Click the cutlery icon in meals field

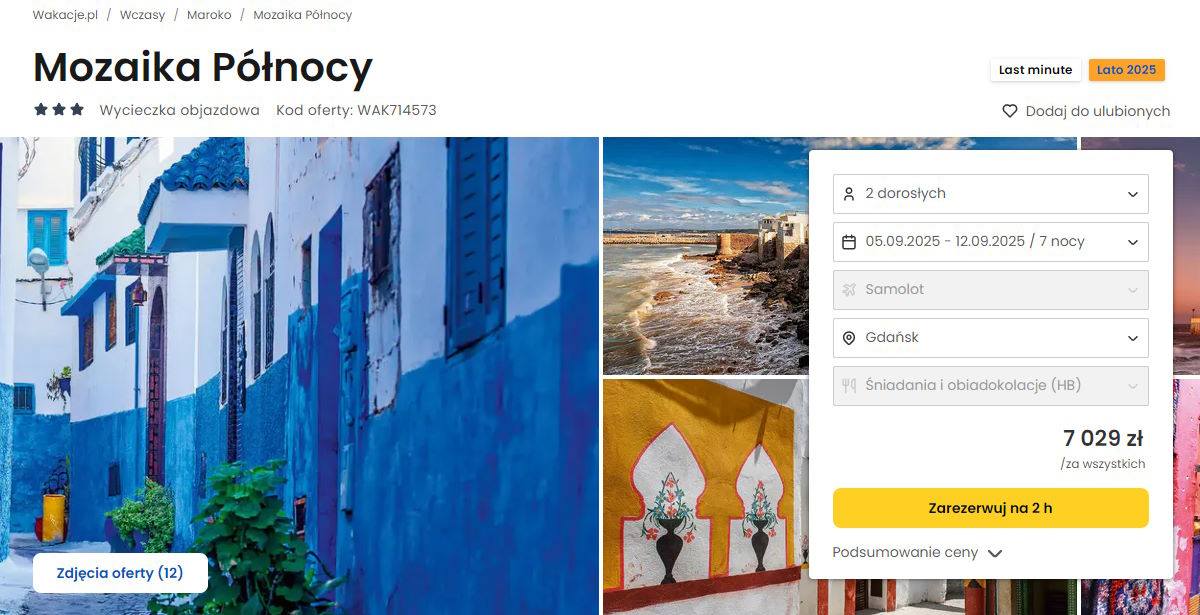click(849, 386)
